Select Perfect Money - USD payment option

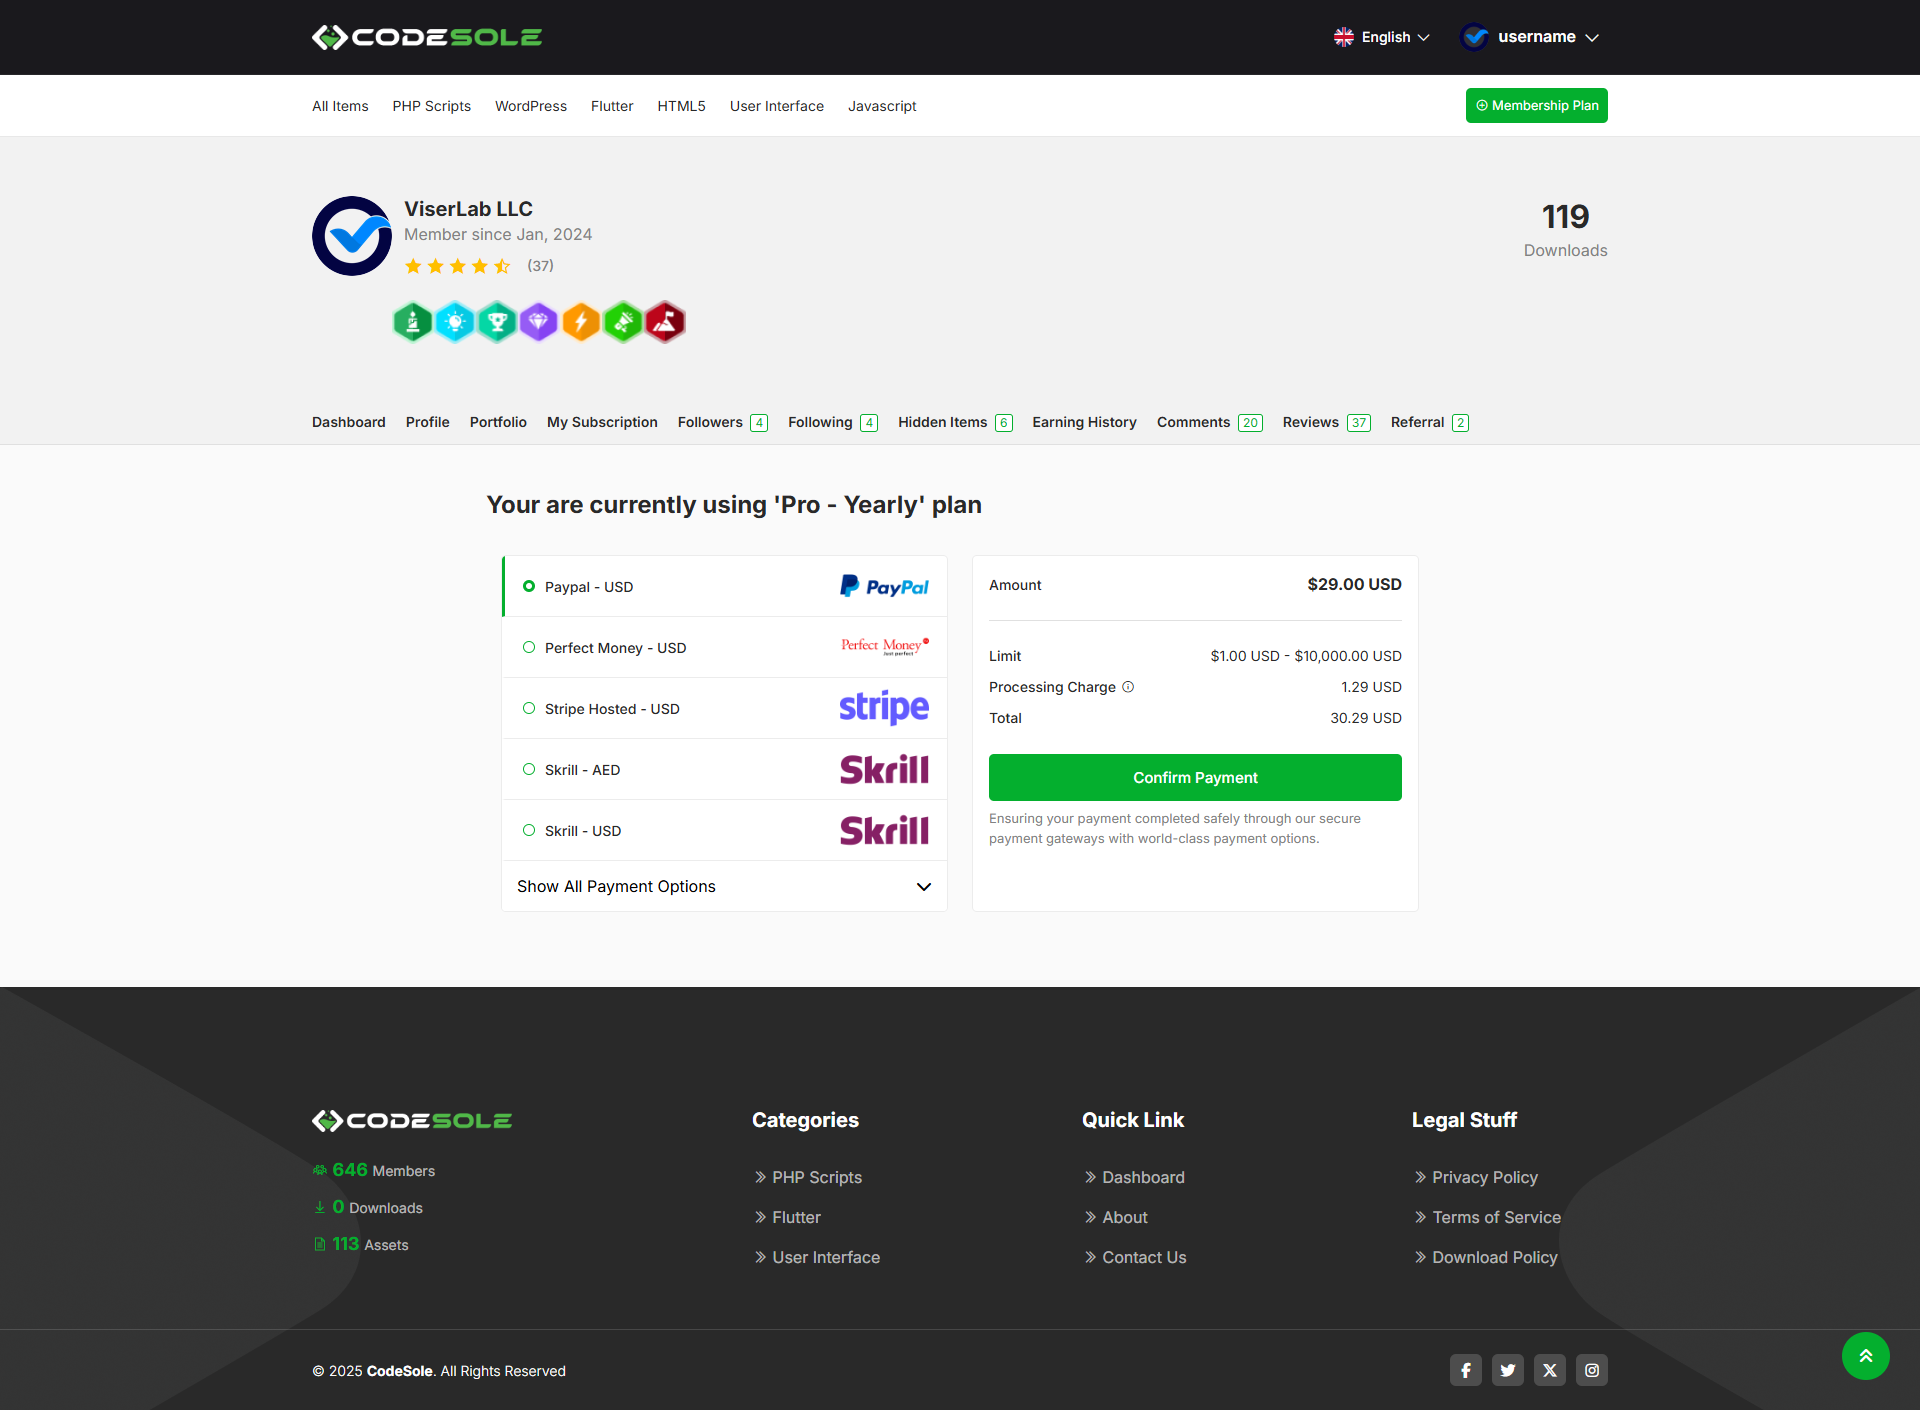529,647
